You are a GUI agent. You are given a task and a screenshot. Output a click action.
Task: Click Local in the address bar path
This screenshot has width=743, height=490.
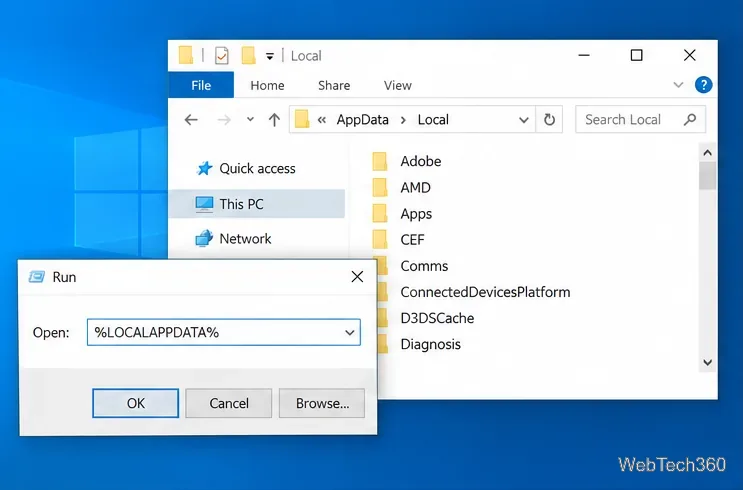tap(433, 119)
